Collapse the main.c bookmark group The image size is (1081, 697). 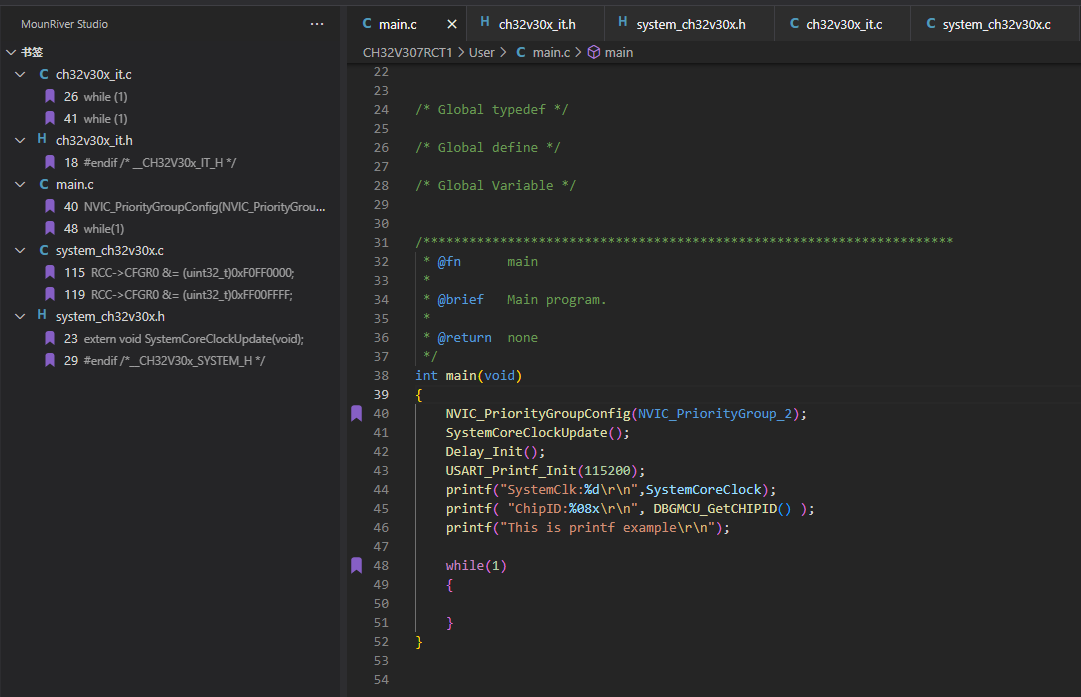(x=21, y=185)
